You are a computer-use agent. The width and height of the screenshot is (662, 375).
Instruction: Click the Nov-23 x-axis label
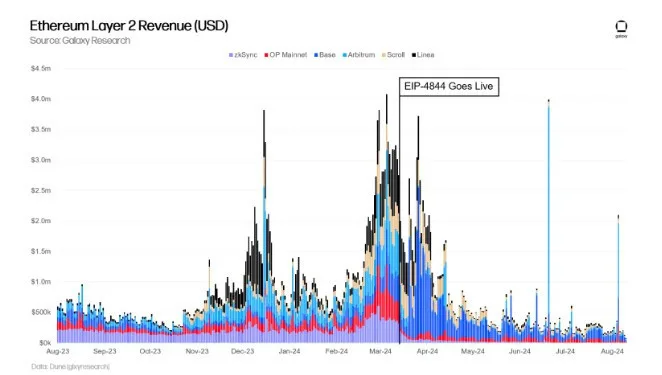point(197,351)
